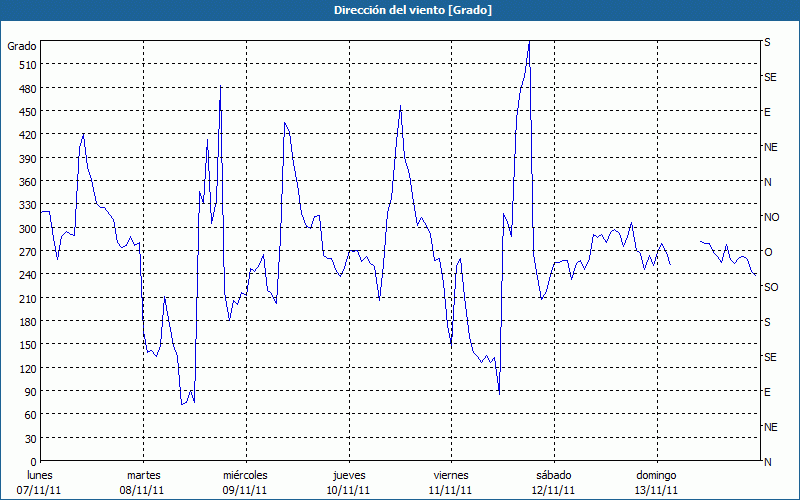800x500 pixels.
Task: Click the 'martes 08/11/11' date label
Action: pos(143,482)
